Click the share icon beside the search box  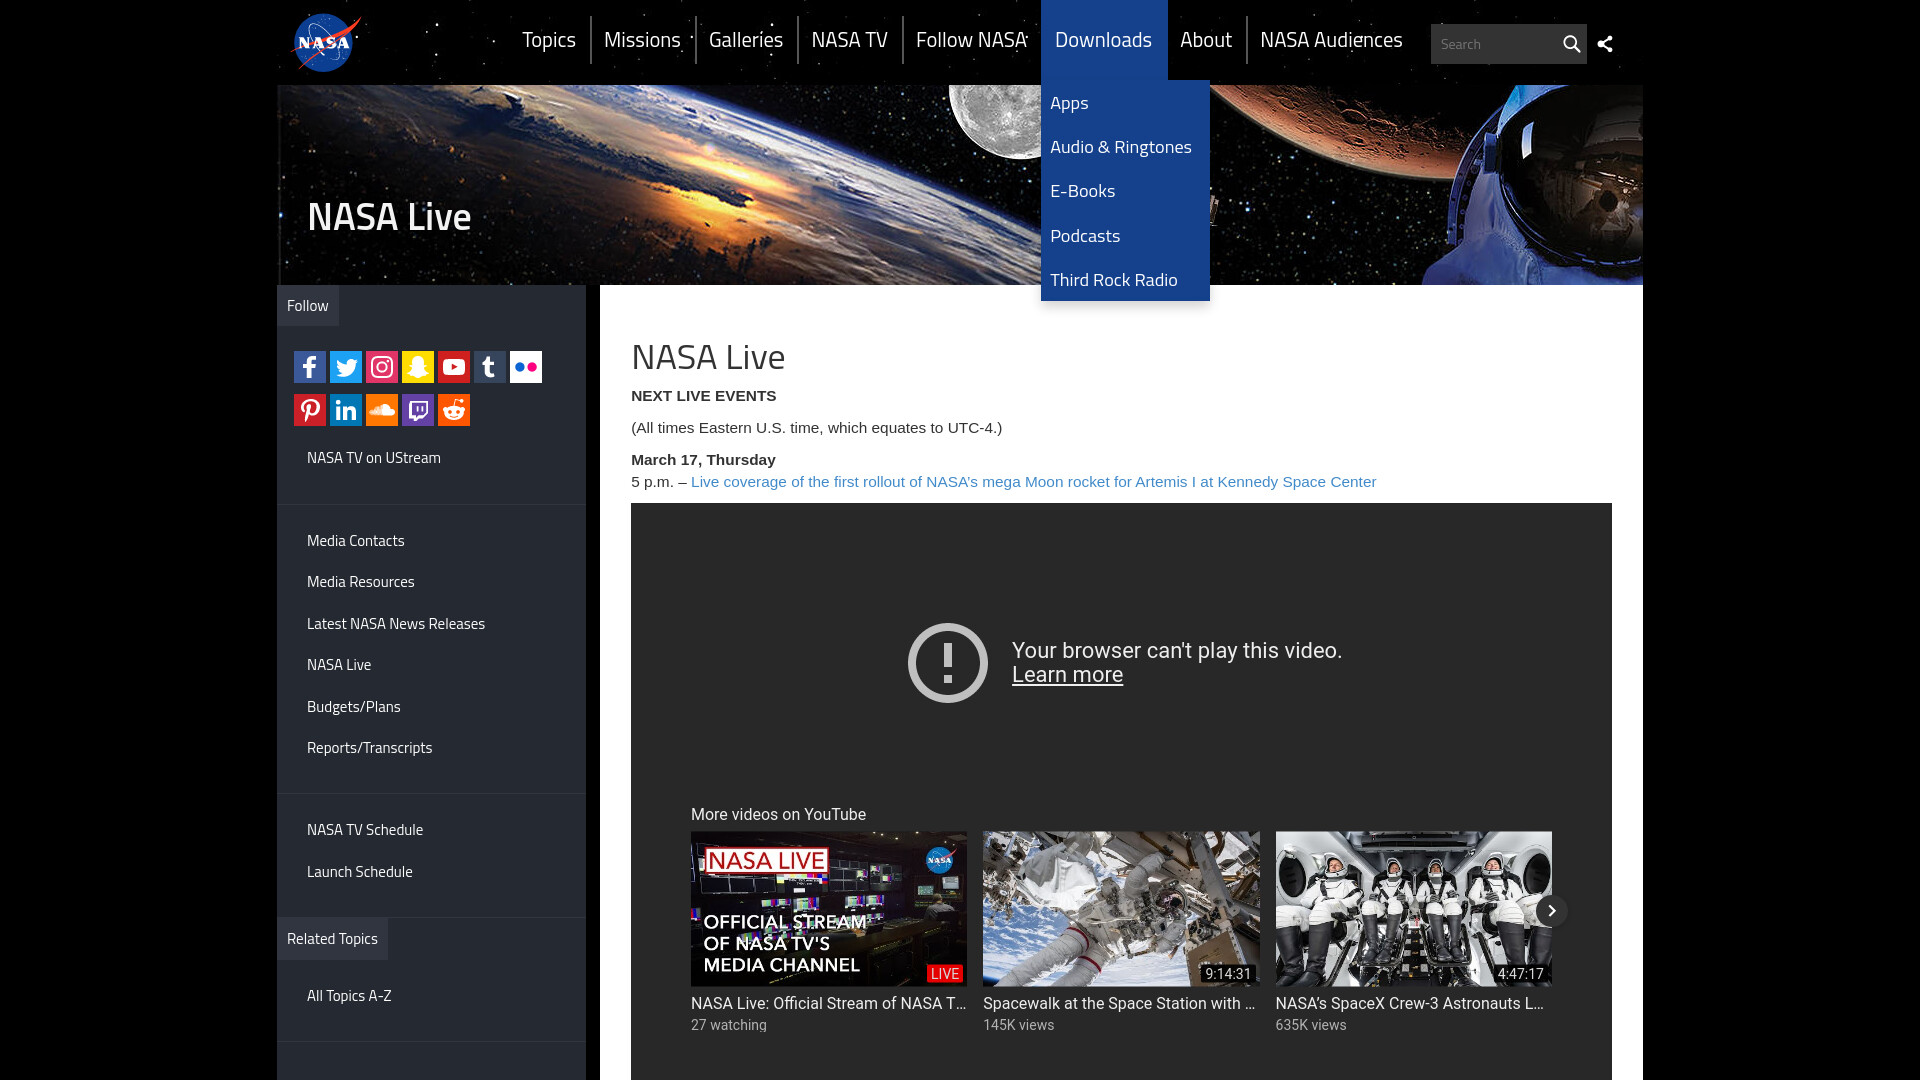coord(1605,44)
